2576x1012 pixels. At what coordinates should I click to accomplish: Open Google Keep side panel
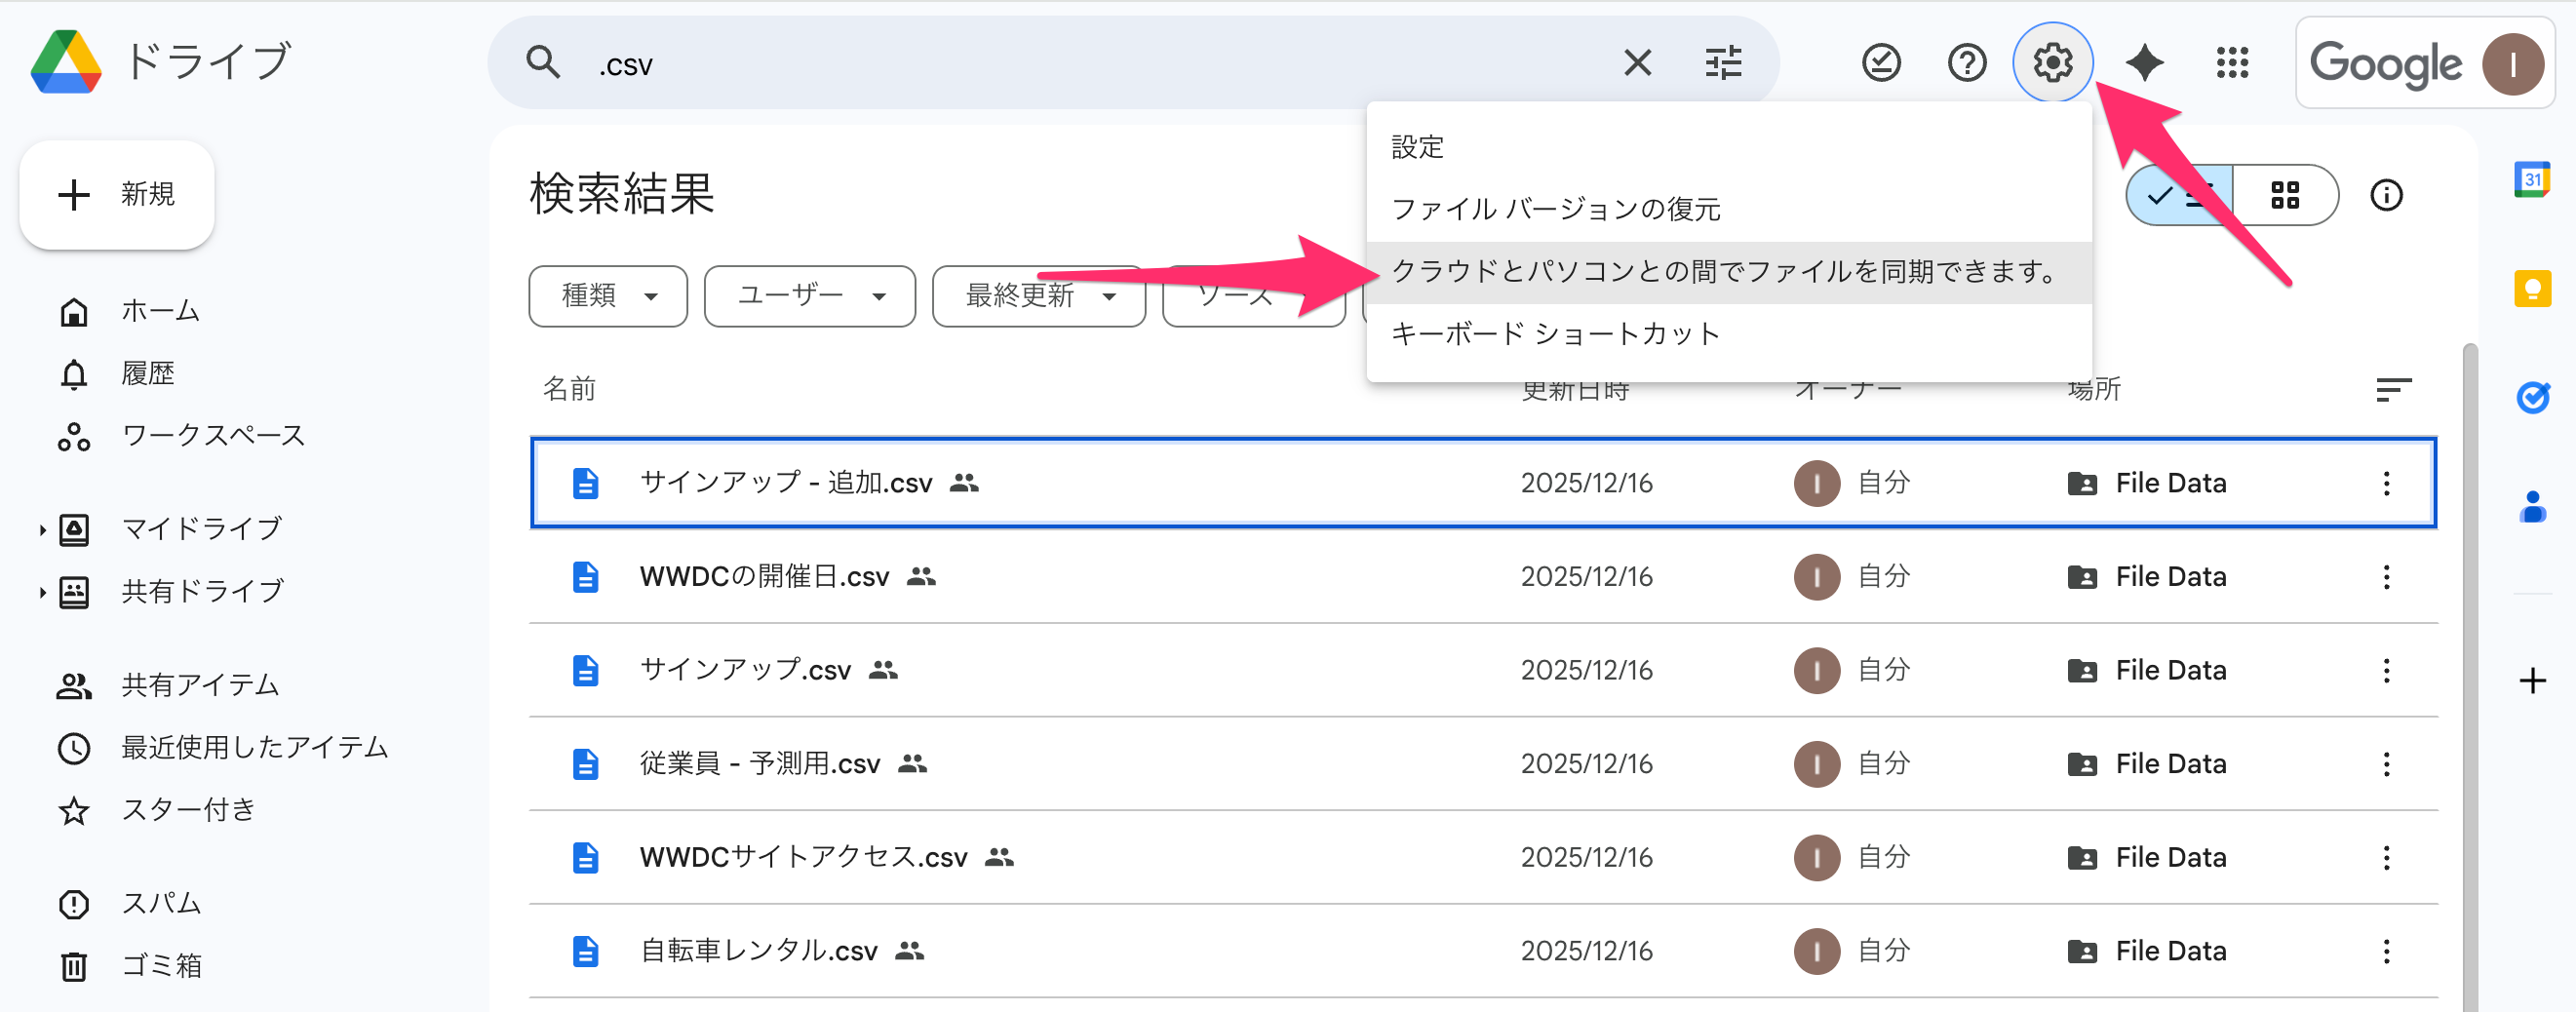(x=2531, y=289)
